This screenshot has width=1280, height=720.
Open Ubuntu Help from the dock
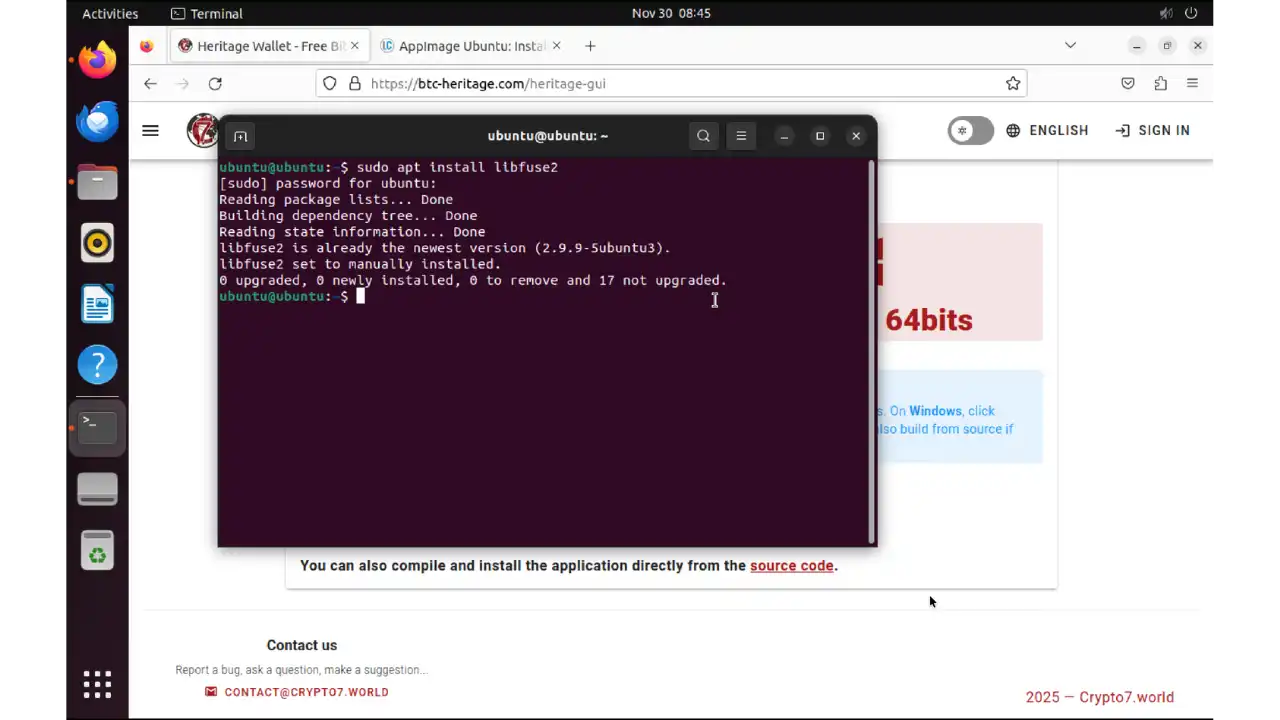(x=97, y=364)
